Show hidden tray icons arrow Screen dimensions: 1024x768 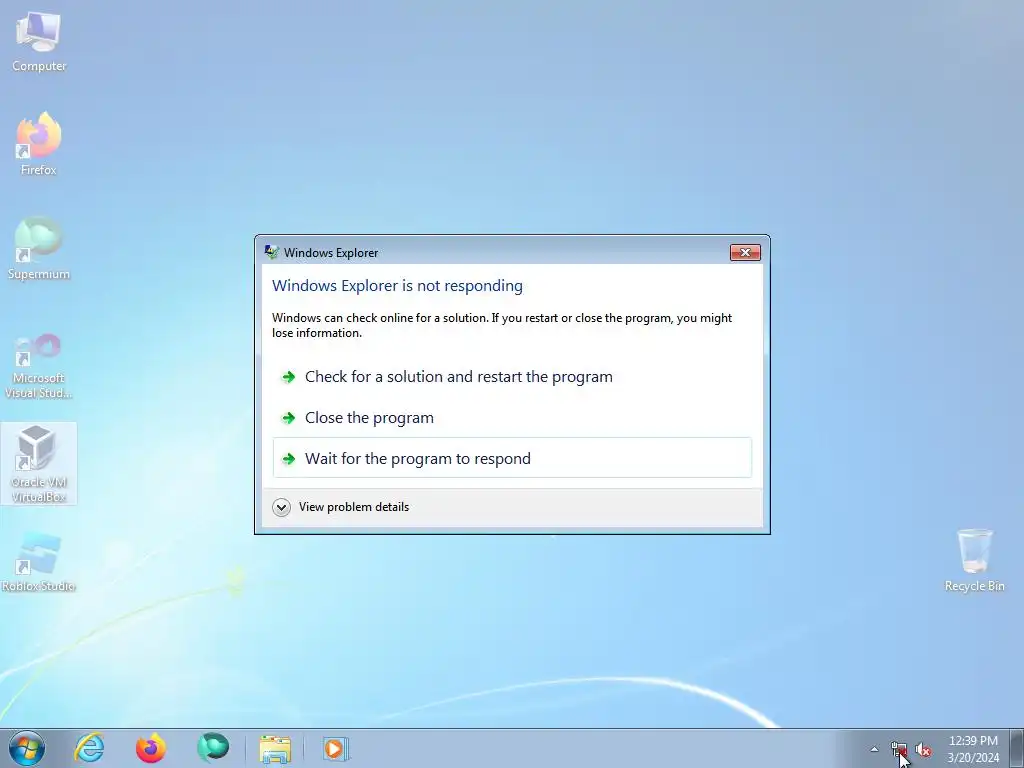click(x=874, y=749)
